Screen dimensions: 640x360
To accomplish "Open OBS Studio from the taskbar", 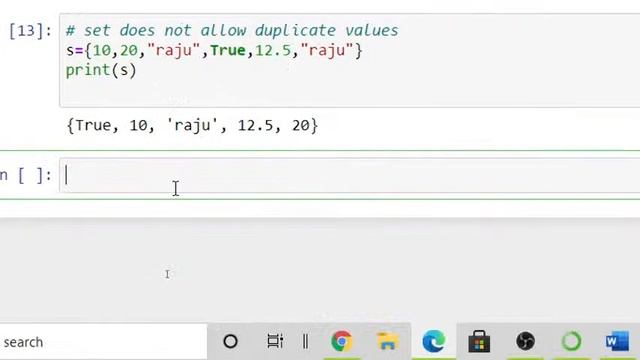I will click(525, 341).
